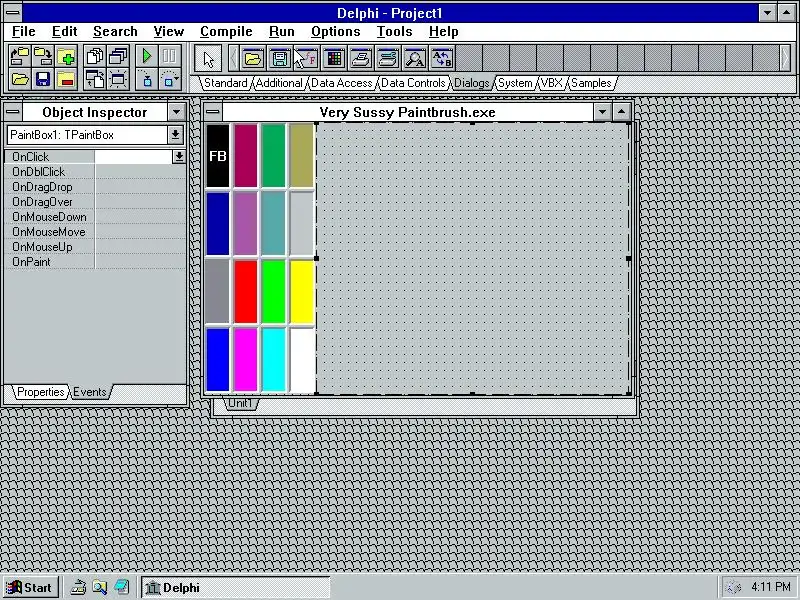The height and width of the screenshot is (600, 800).
Task: Click the Open File folder icon
Action: click(x=20, y=79)
